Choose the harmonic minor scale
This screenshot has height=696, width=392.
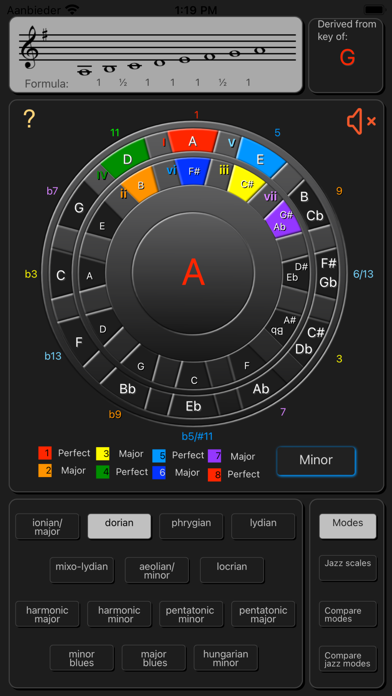(119, 614)
